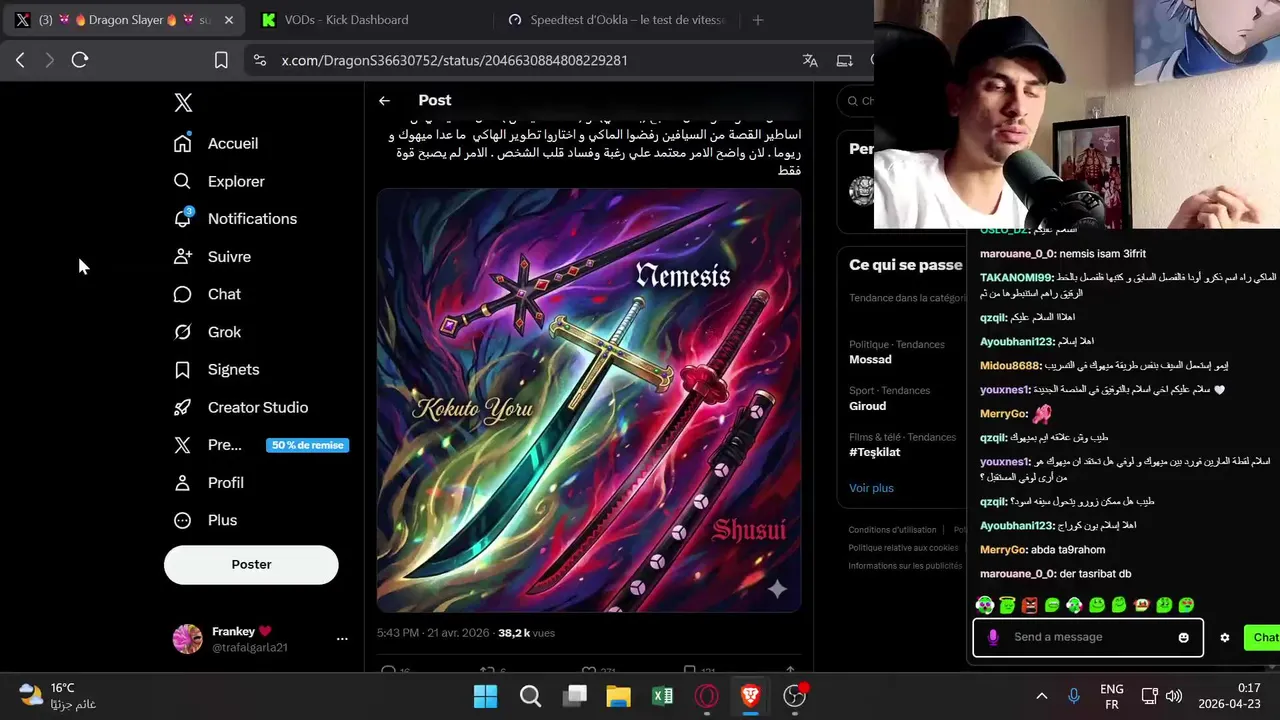Screen dimensions: 1280x720
Task: Open the emoji picker in chat box
Action: pyautogui.click(x=1184, y=637)
